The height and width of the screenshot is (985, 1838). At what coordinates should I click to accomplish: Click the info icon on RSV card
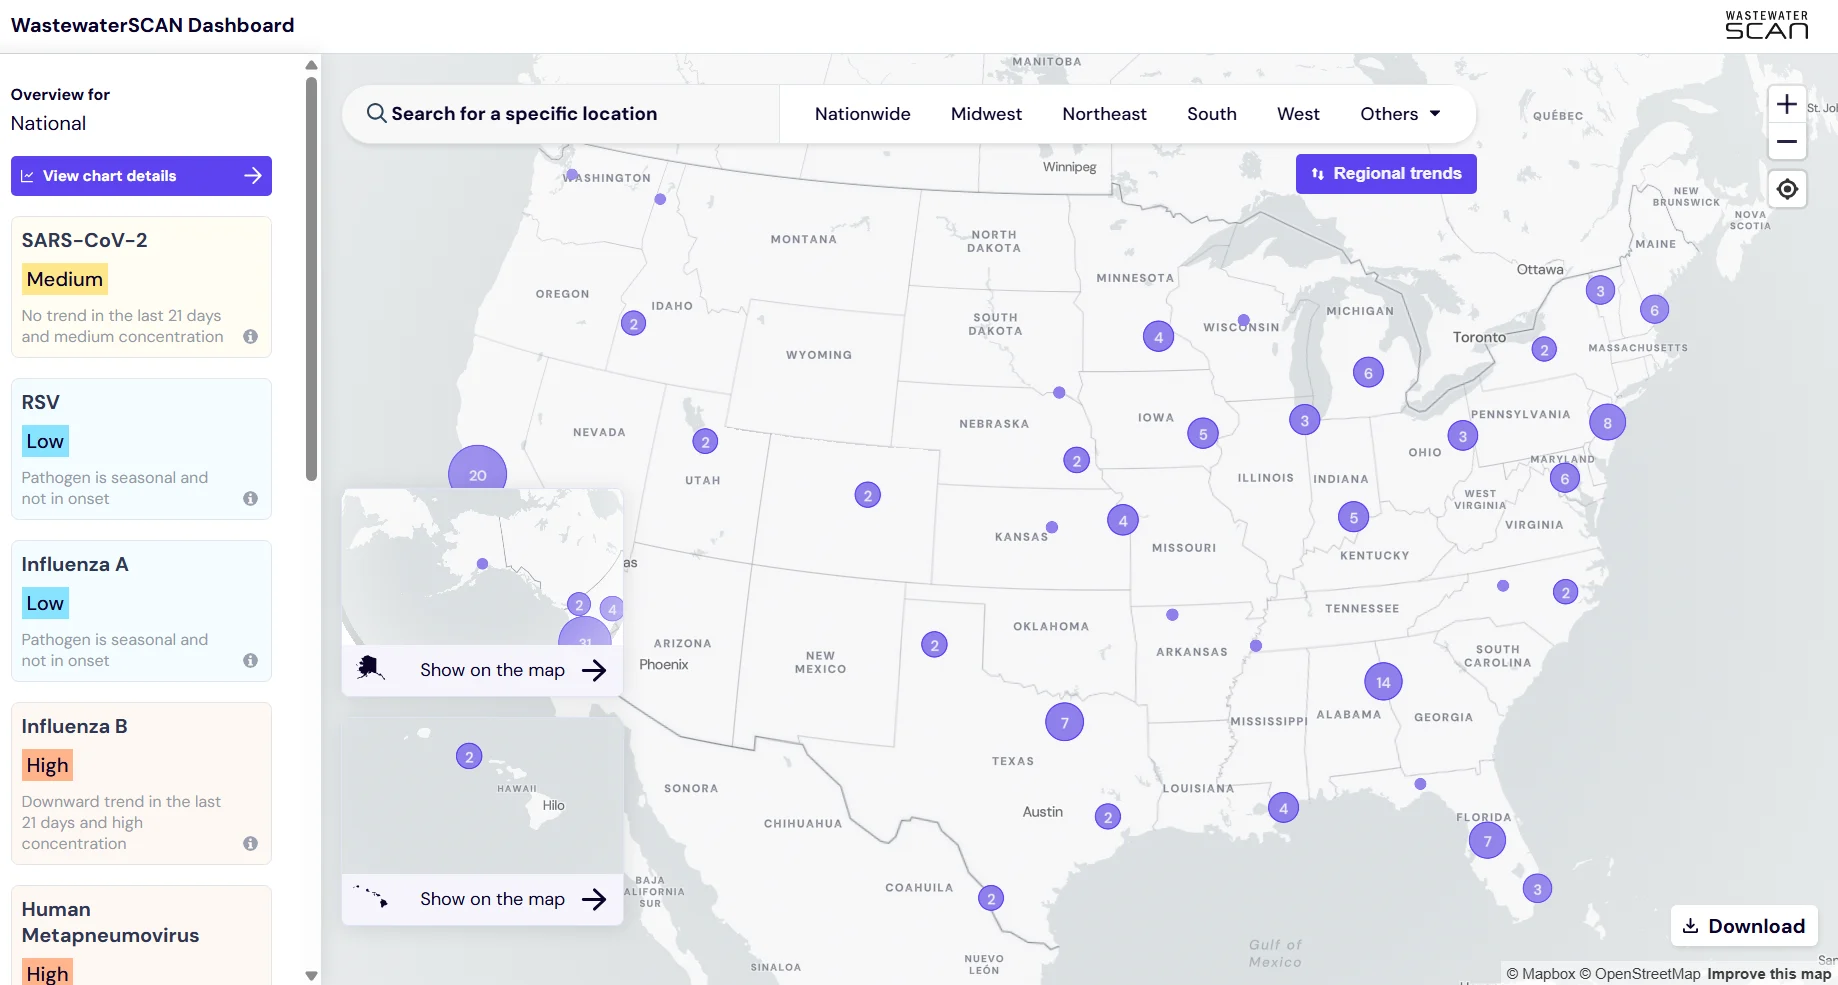pyautogui.click(x=250, y=499)
